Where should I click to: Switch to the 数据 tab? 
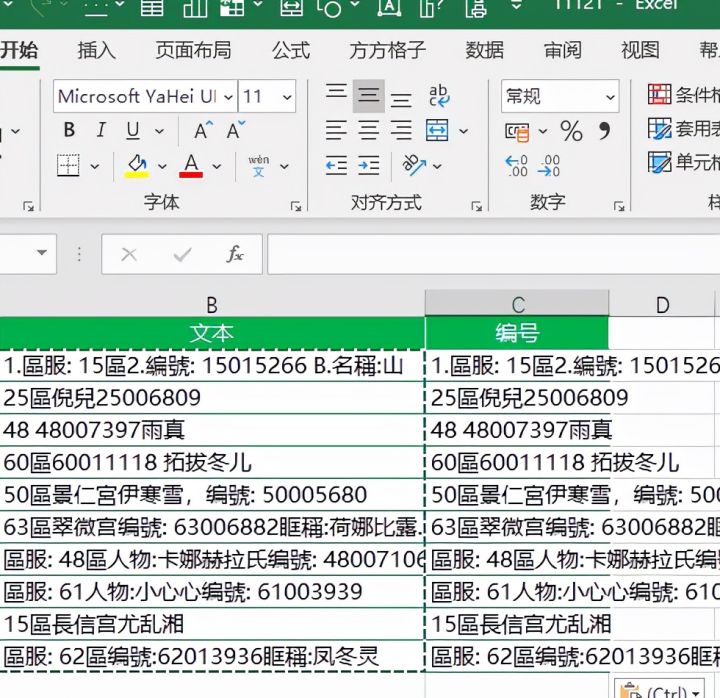(484, 51)
